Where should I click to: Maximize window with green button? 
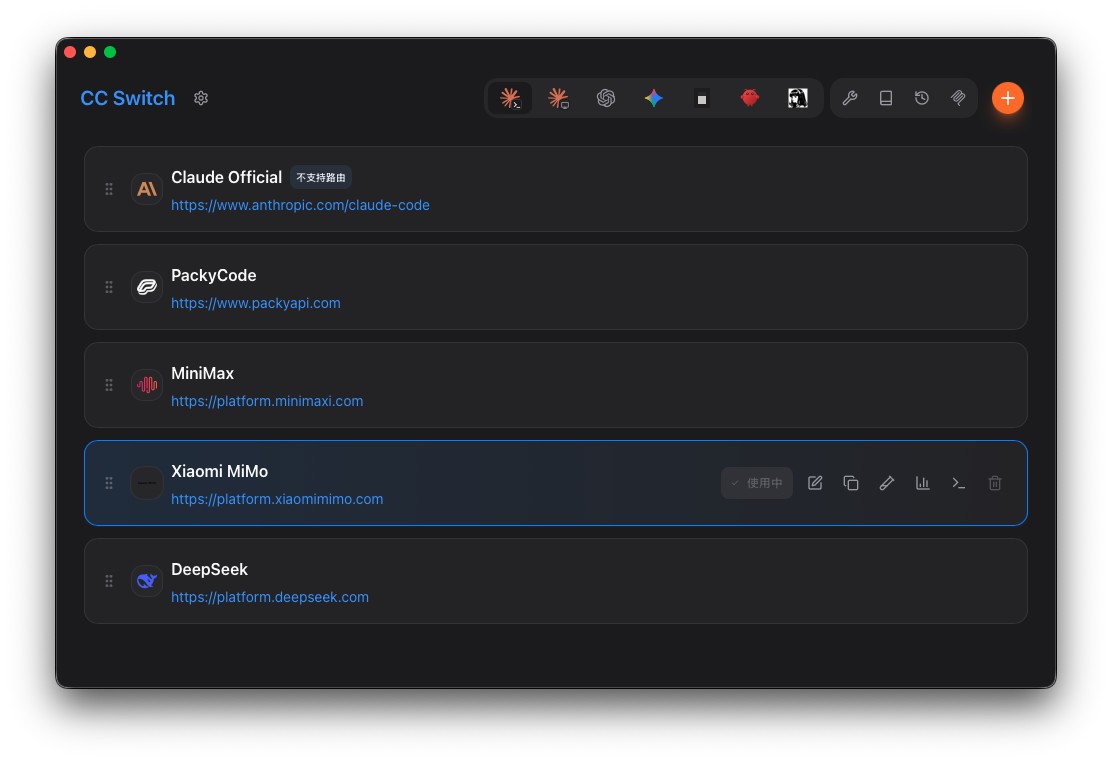coord(110,52)
